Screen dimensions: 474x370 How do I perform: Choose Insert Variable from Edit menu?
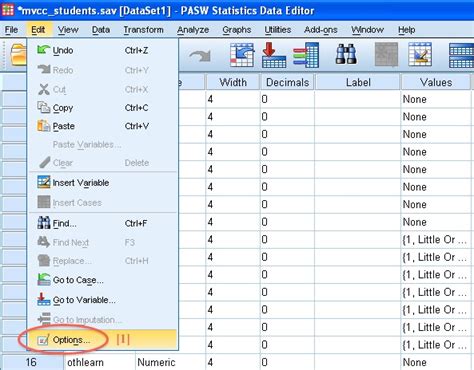point(103,183)
